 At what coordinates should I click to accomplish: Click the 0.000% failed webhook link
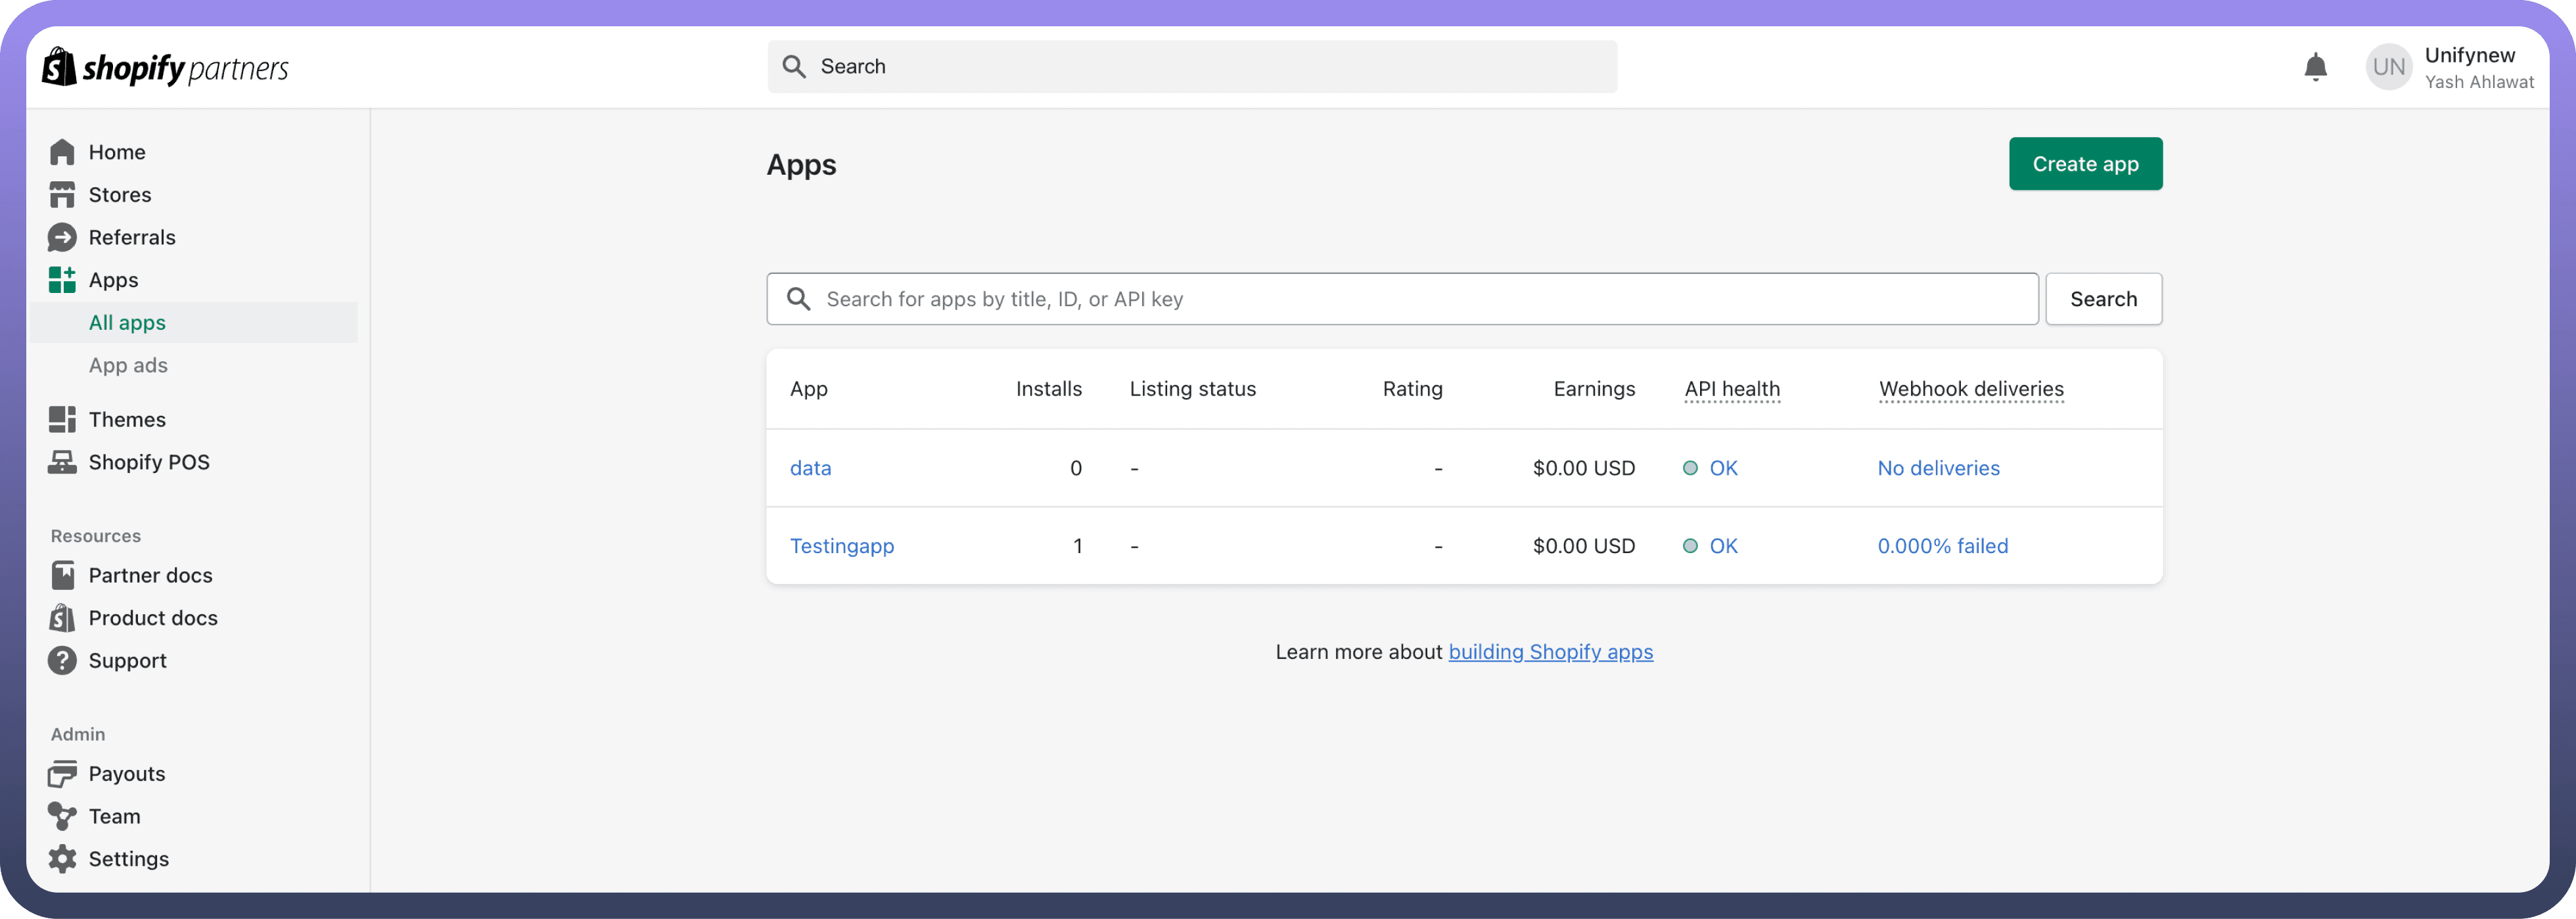(x=1942, y=546)
